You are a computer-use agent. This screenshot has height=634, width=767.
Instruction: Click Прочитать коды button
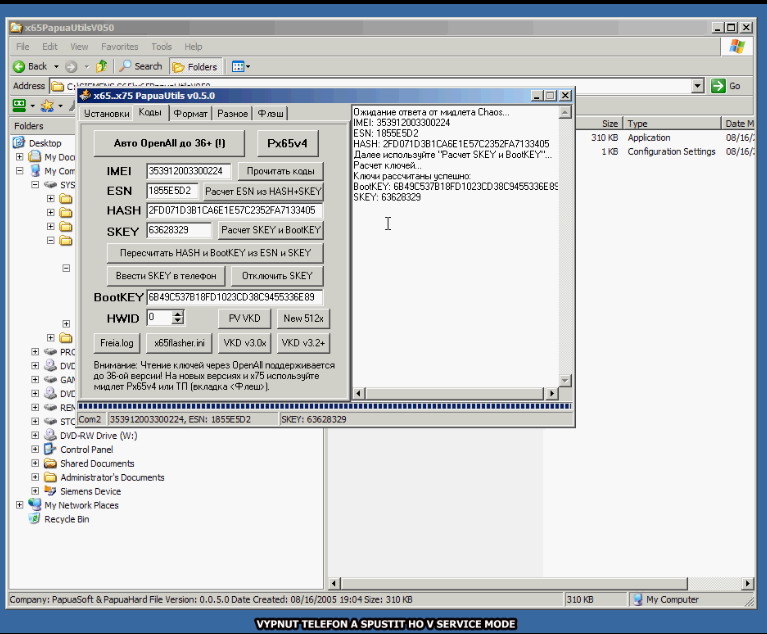click(280, 171)
